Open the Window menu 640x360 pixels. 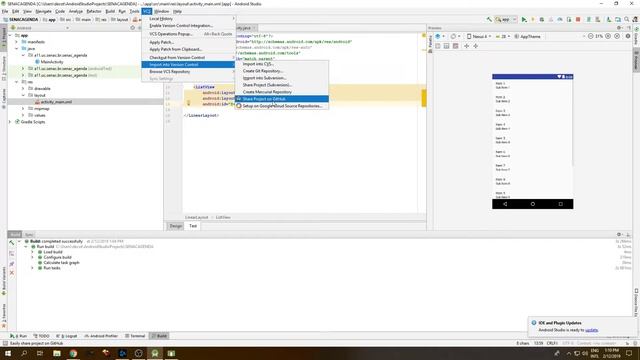[161, 11]
